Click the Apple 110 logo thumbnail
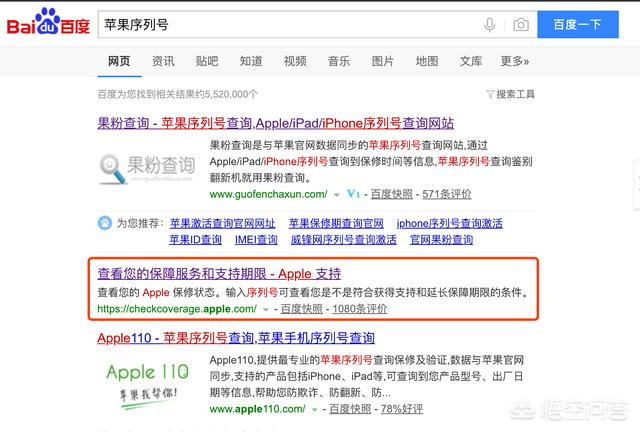Screen dimensions: 640x432 point(147,386)
